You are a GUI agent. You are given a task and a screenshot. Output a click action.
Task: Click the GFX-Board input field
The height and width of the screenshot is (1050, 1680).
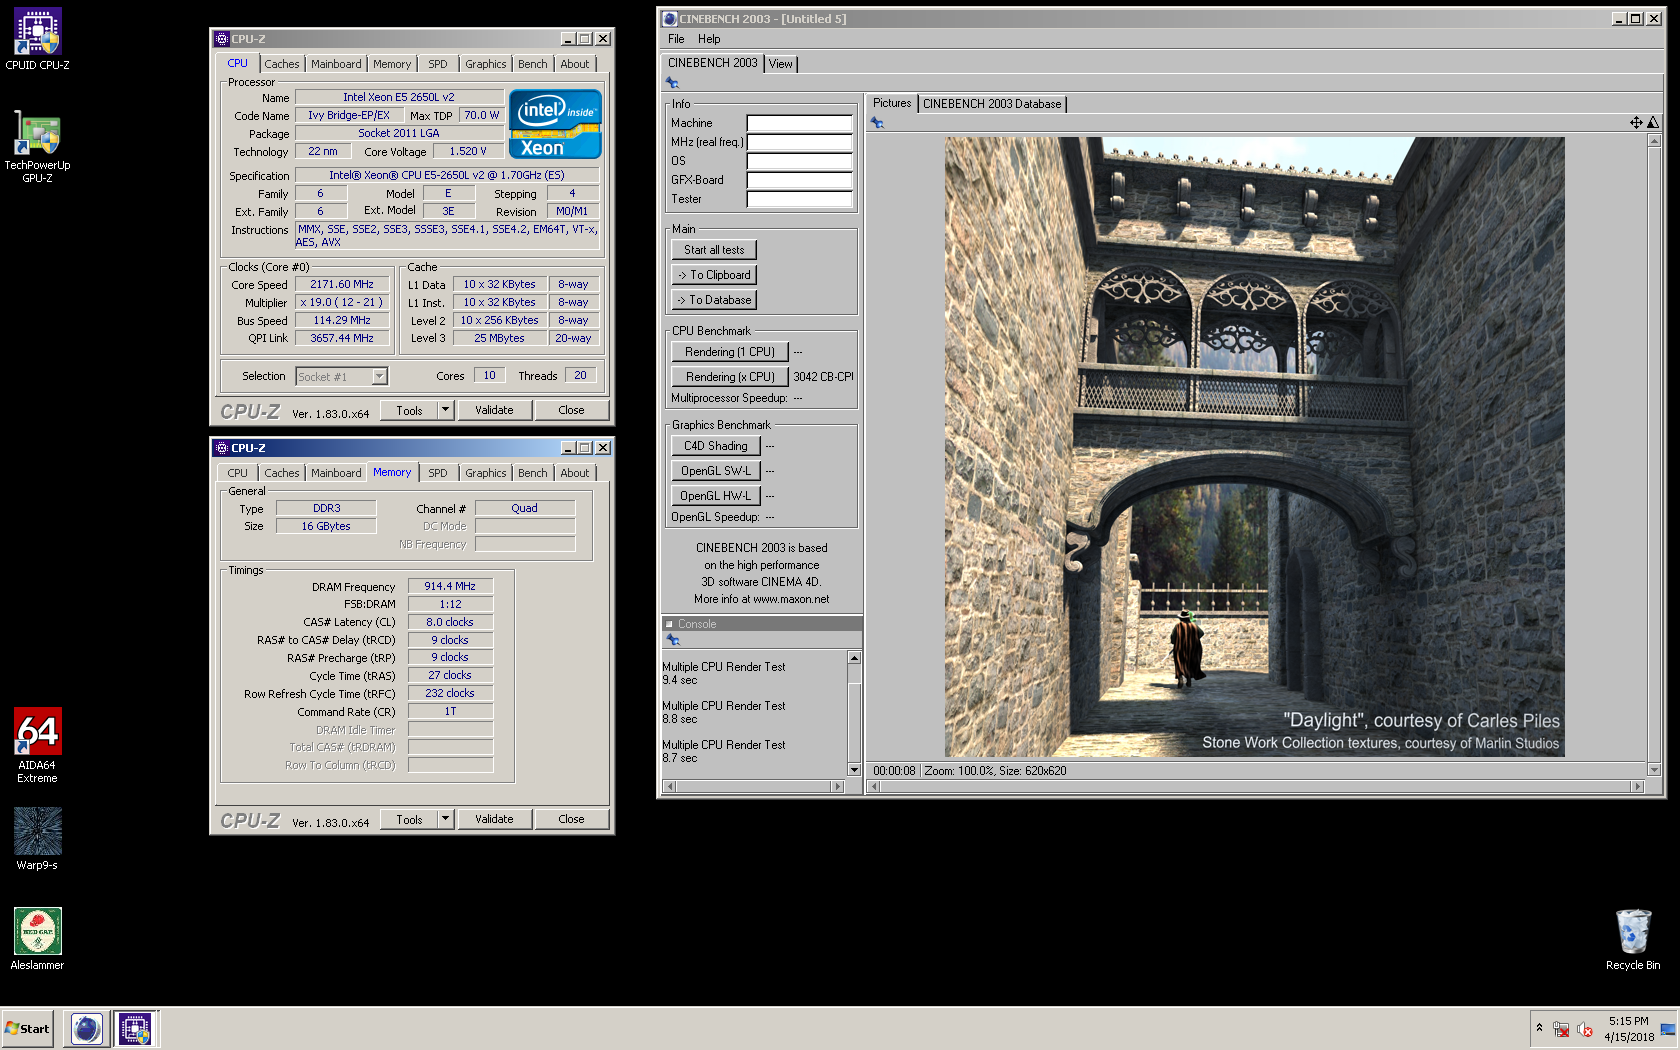click(x=800, y=180)
